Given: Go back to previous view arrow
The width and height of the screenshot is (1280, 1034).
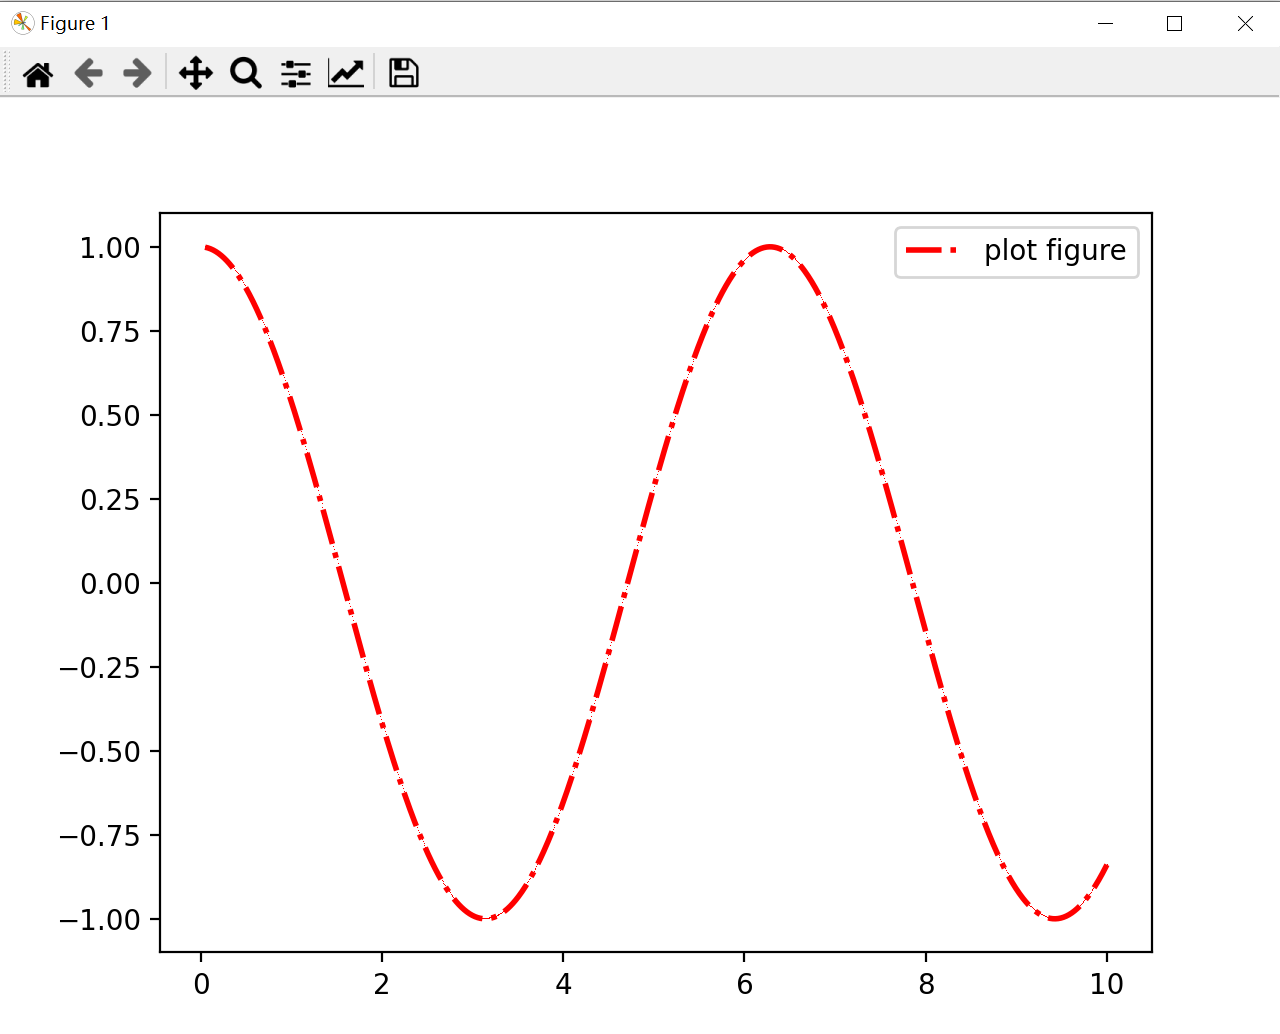Looking at the screenshot, I should [88, 73].
